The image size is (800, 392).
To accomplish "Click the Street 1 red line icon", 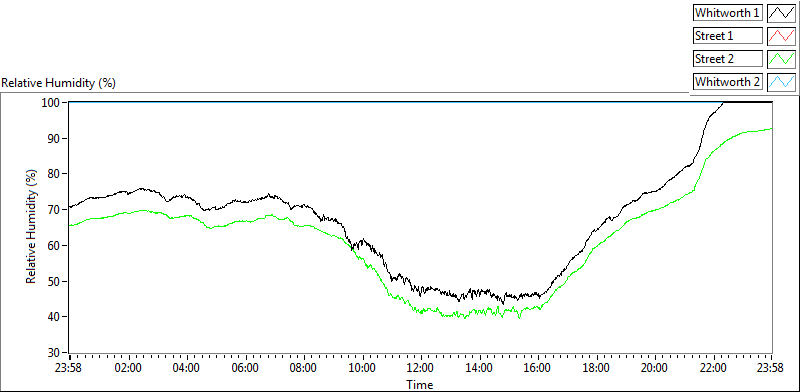I will click(781, 36).
